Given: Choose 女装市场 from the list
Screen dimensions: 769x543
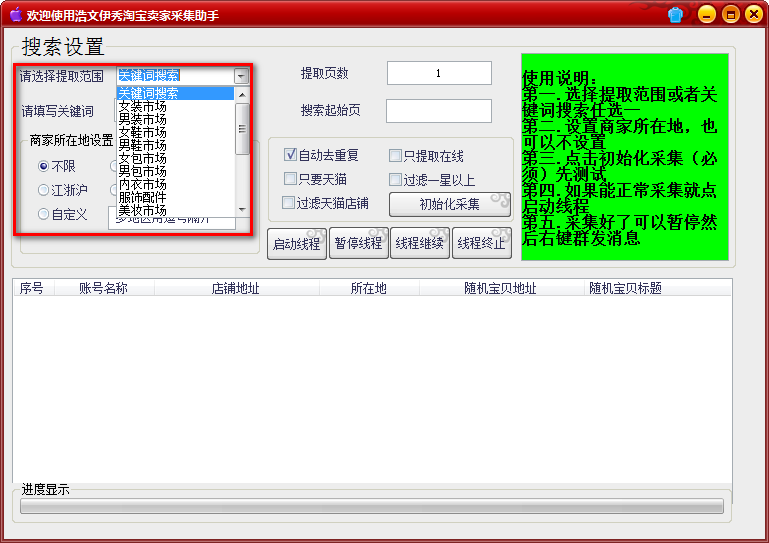Looking at the screenshot, I should [176, 106].
